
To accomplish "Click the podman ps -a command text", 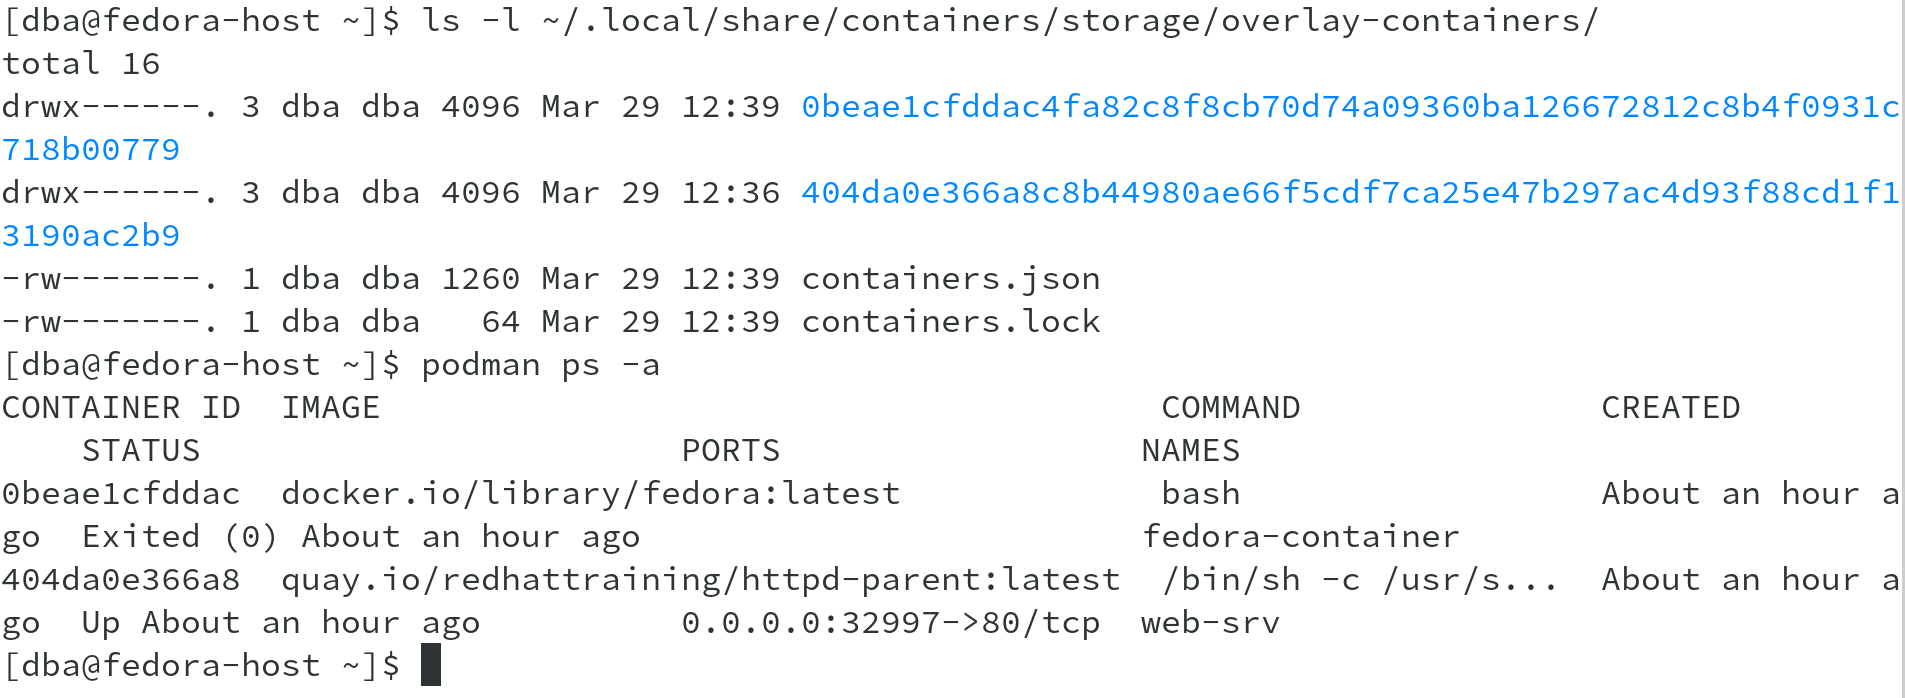I will (540, 365).
